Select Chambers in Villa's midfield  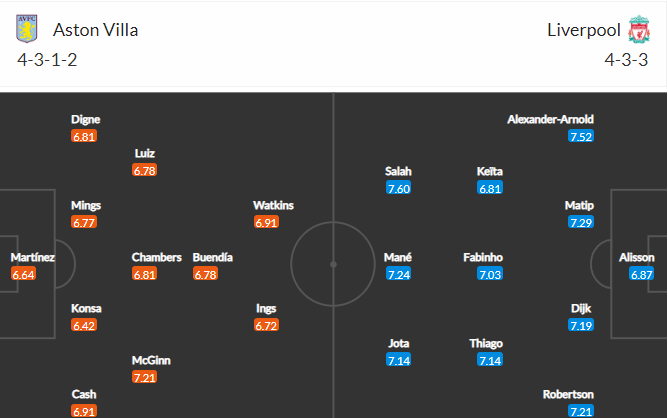click(156, 257)
